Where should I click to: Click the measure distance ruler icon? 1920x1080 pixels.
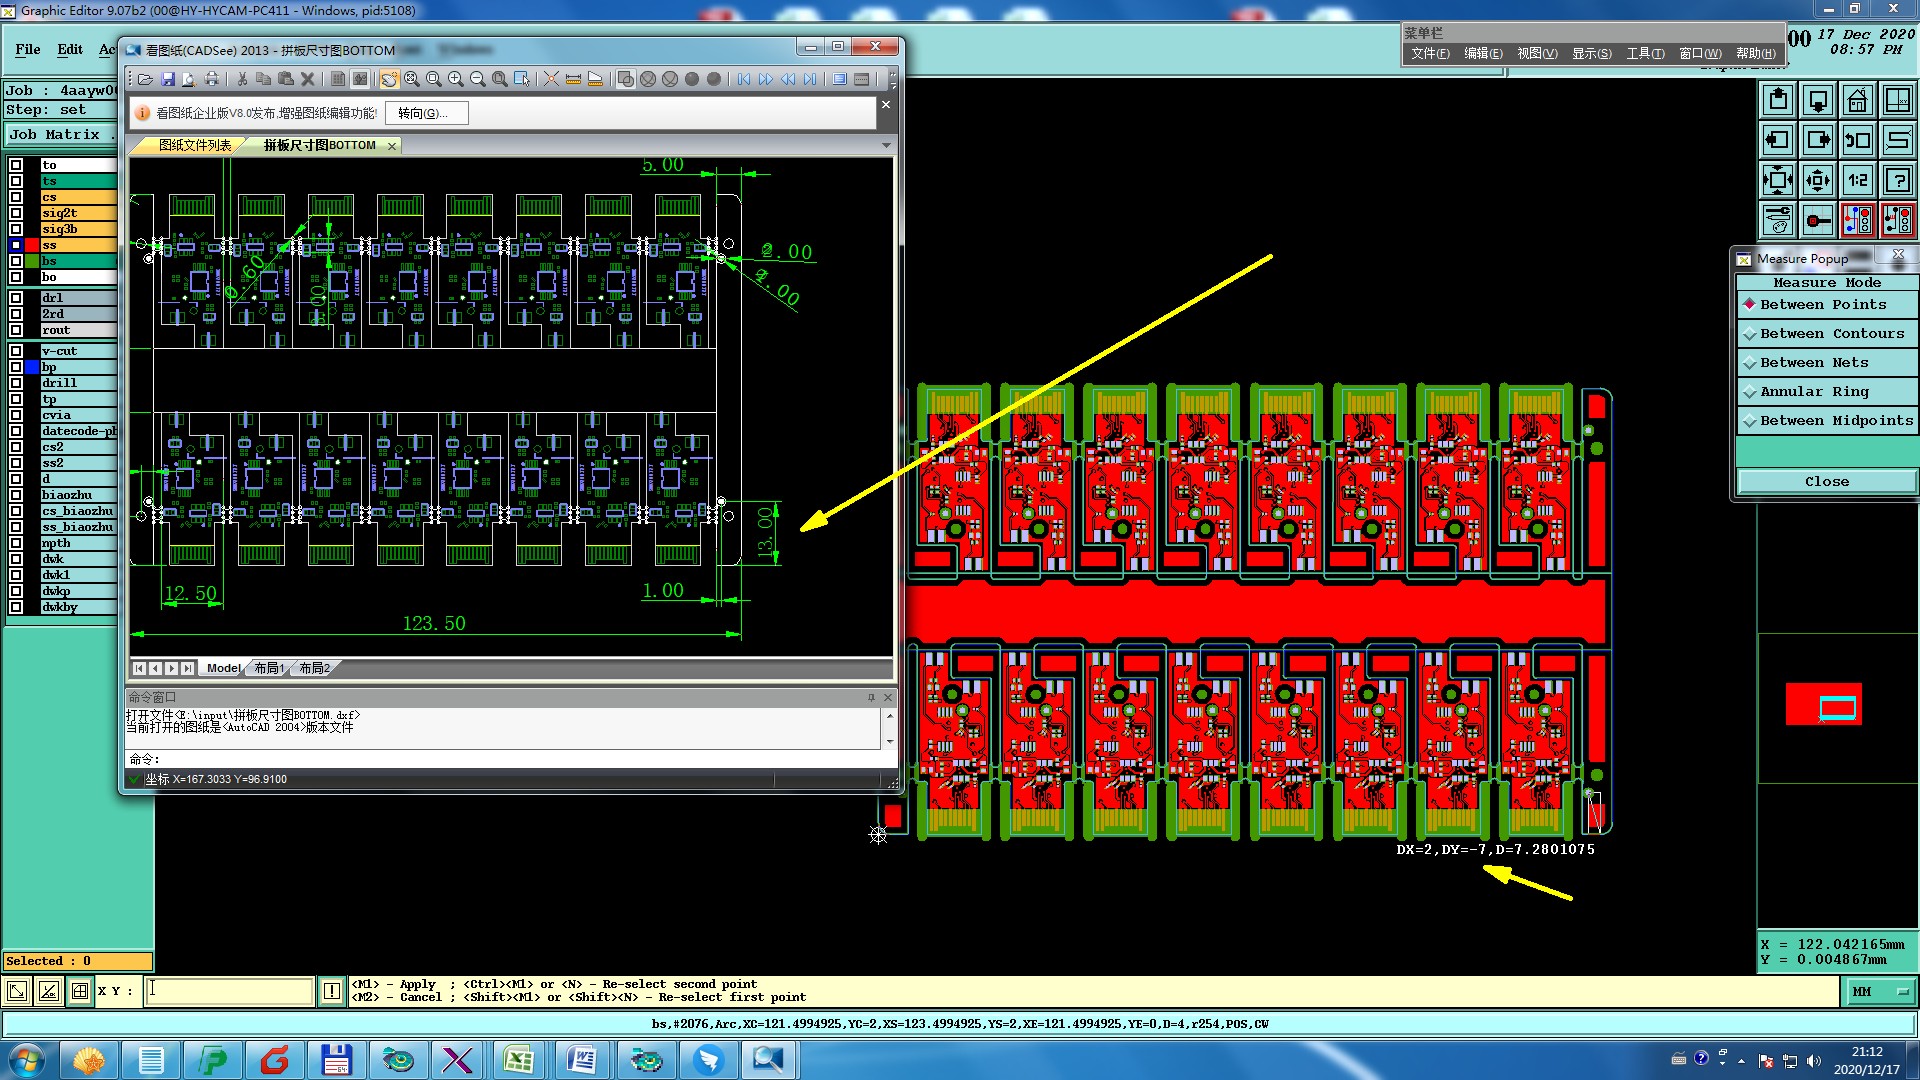(573, 79)
